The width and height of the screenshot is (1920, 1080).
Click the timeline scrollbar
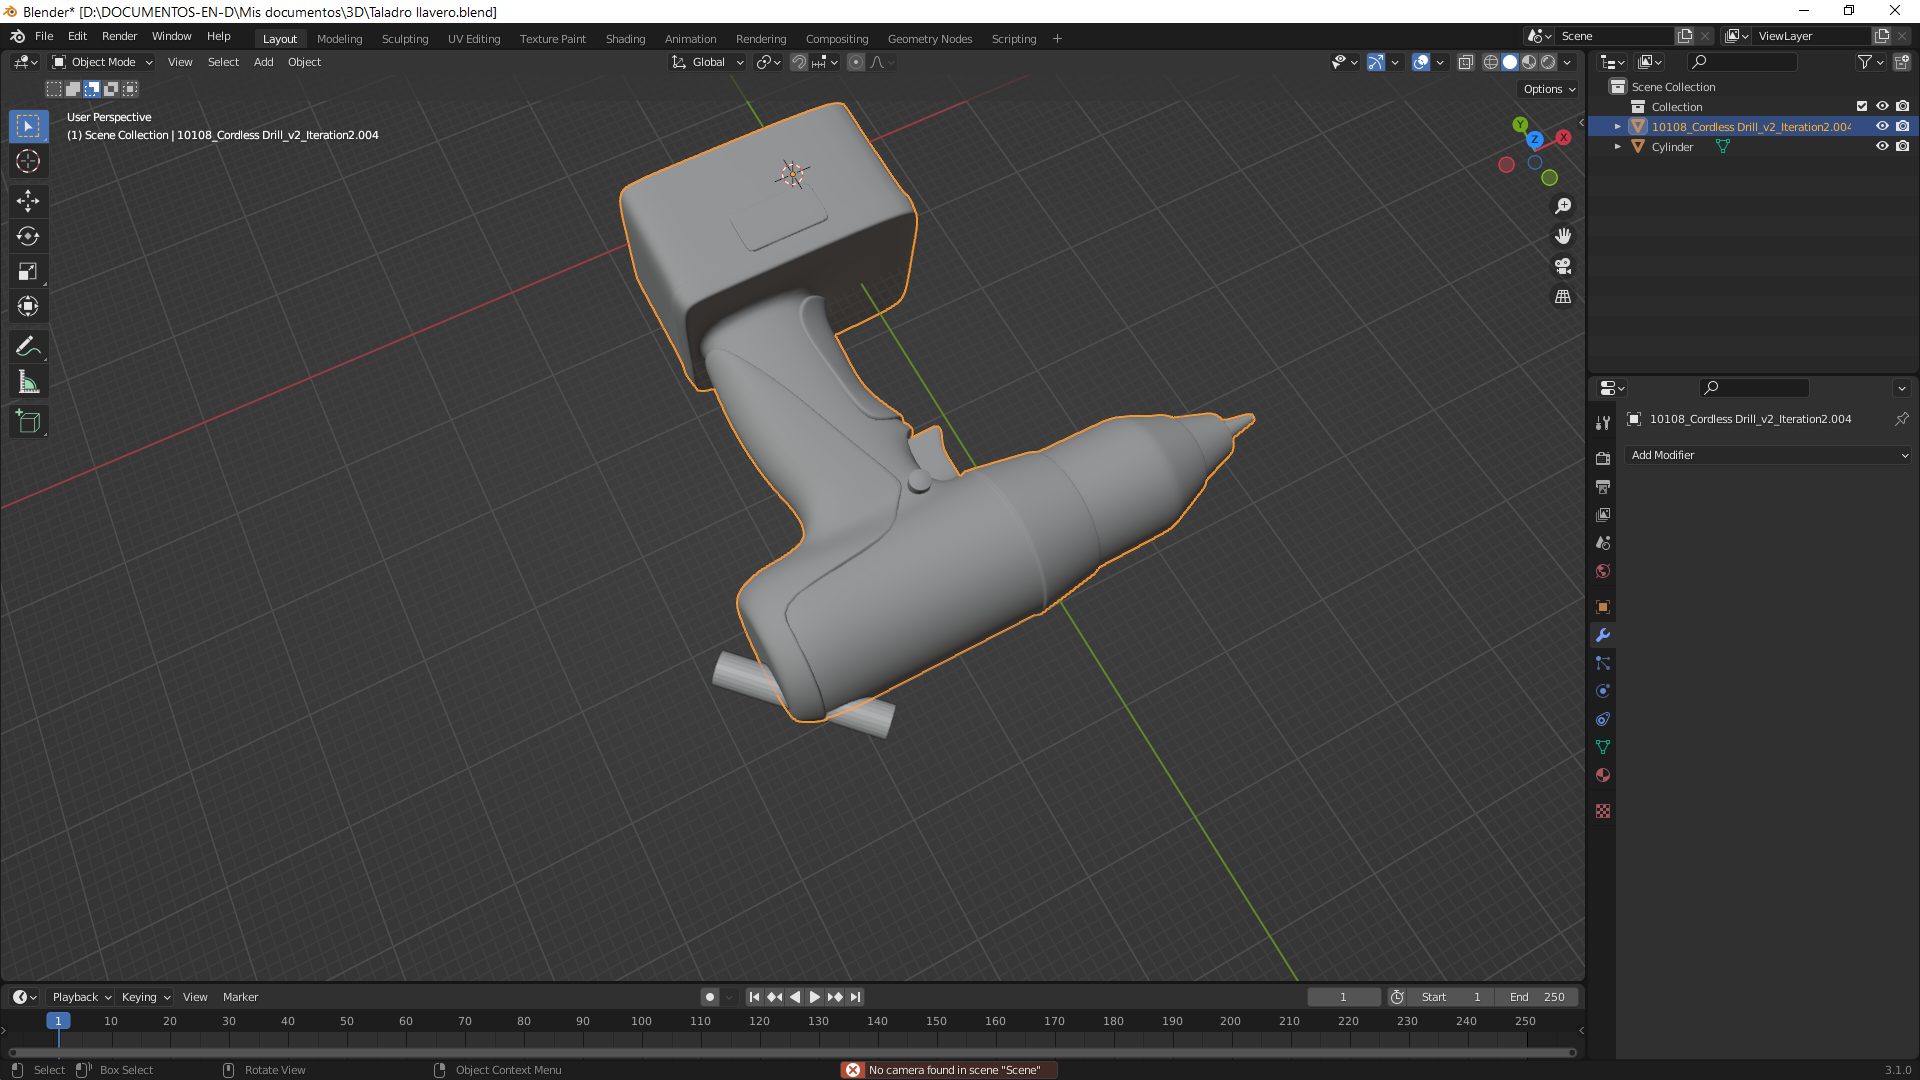[790, 1052]
